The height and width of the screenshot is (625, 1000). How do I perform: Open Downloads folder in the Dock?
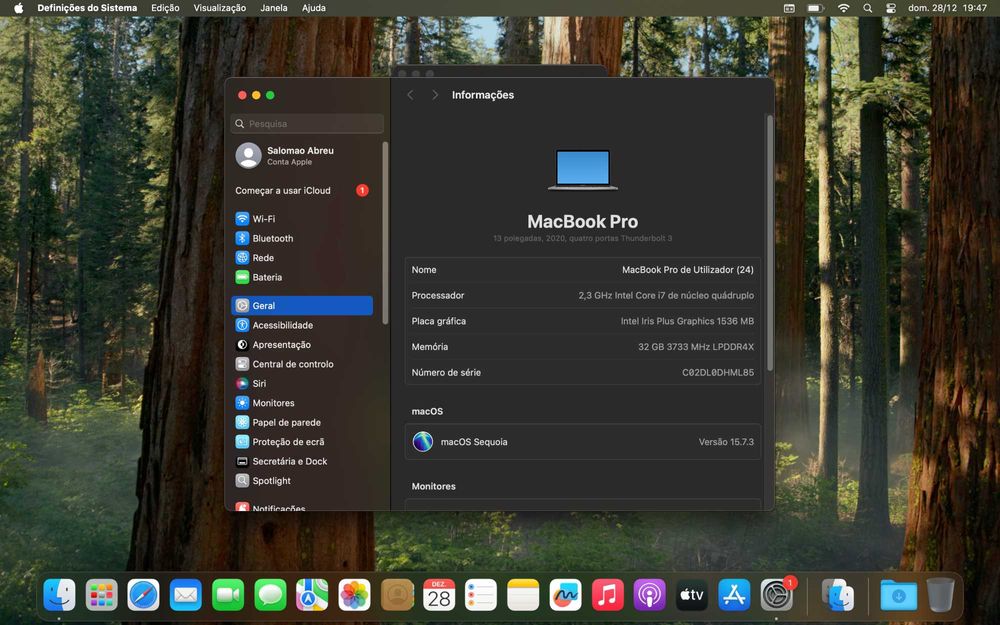coord(899,596)
